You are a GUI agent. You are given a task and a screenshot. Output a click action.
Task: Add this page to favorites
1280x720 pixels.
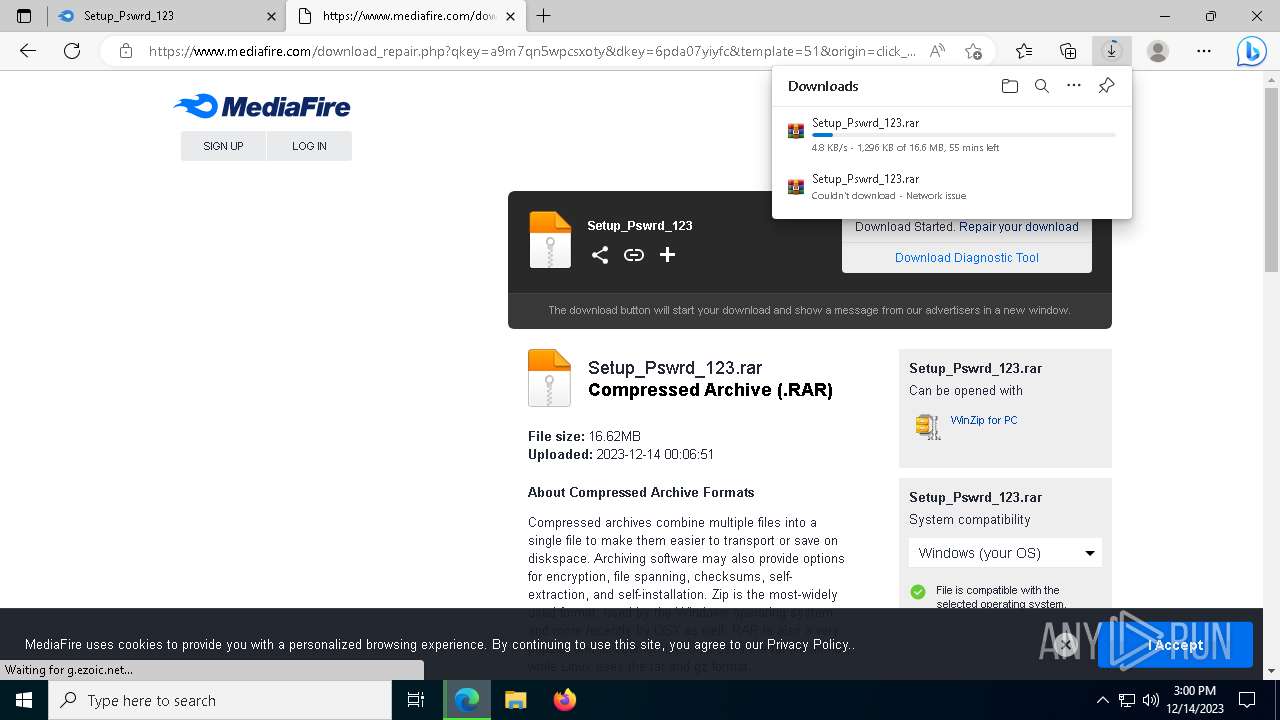tap(973, 51)
